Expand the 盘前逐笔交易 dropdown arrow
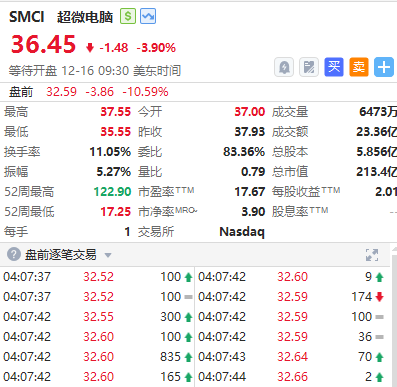 108,255
